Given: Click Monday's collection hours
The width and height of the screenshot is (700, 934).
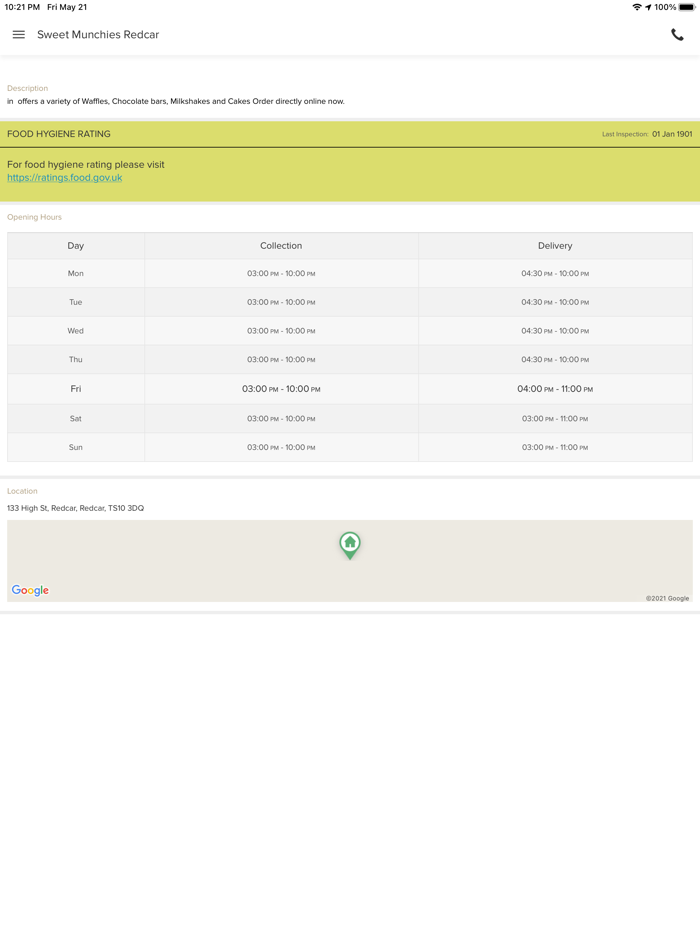Looking at the screenshot, I should pyautogui.click(x=281, y=273).
